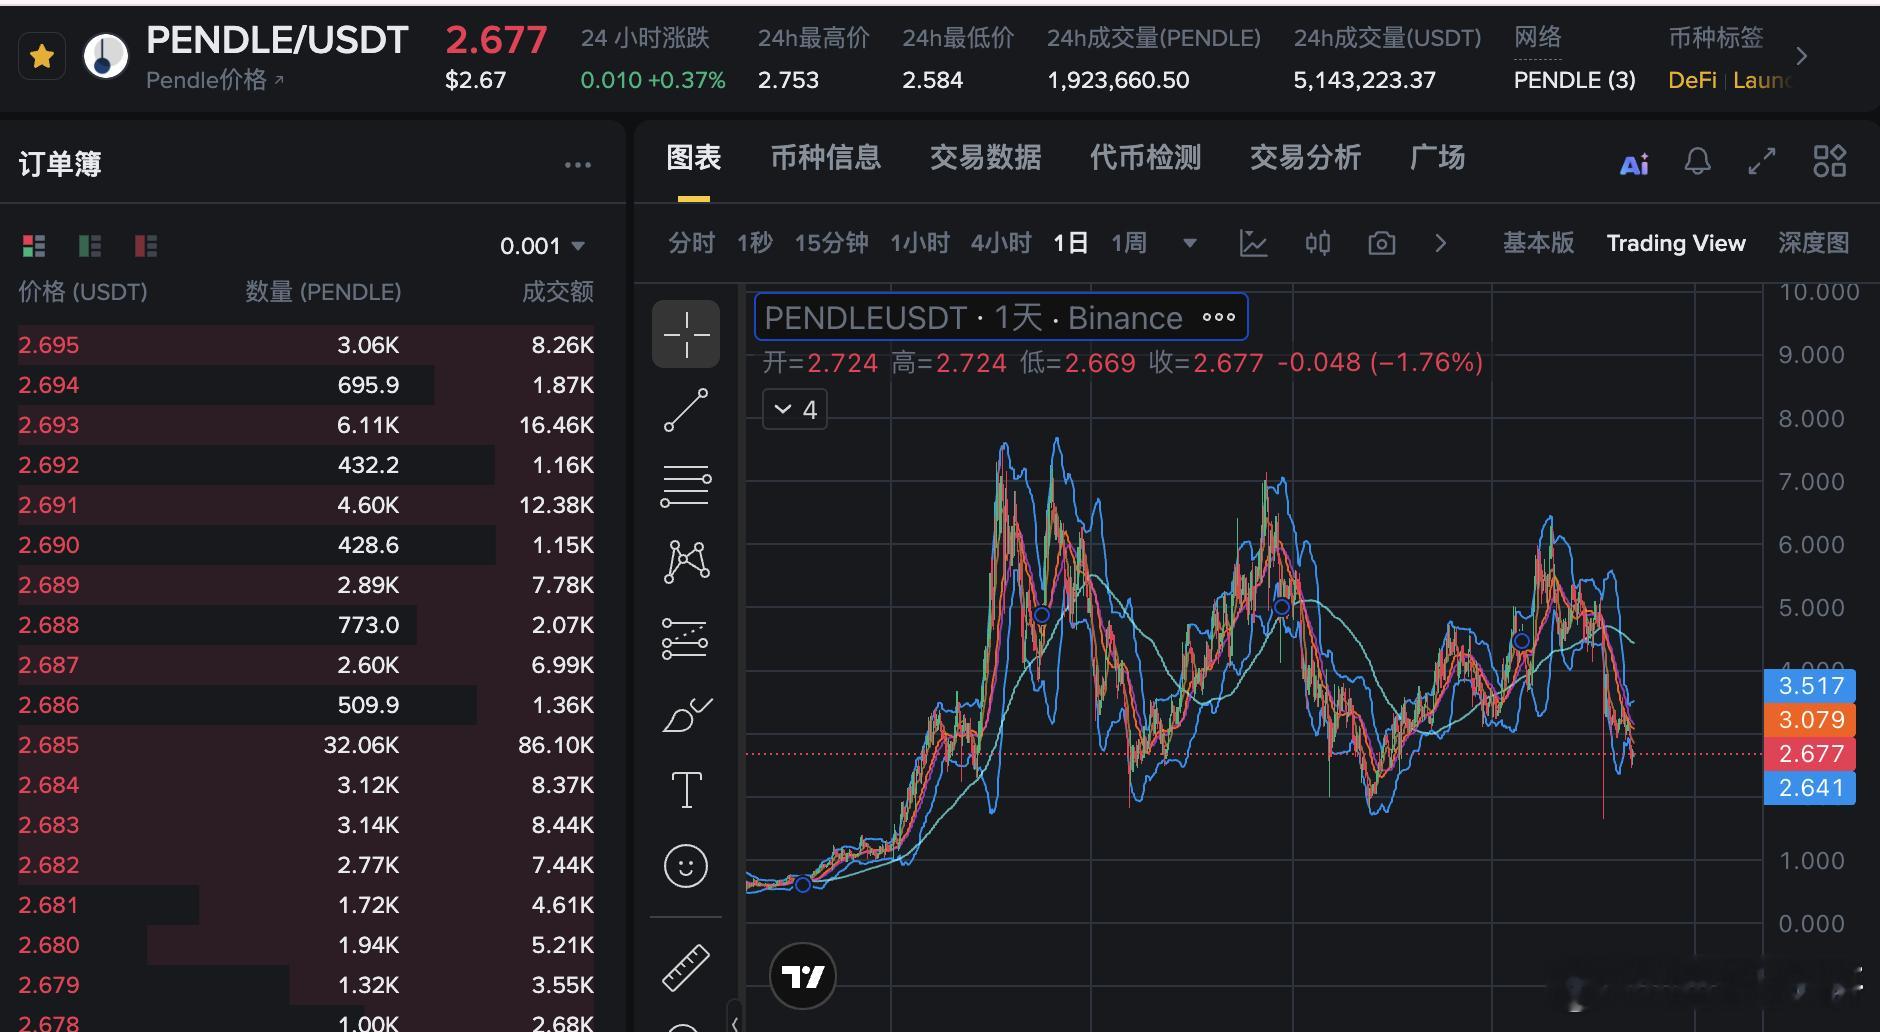Switch order book to sell-orders-only view
The width and height of the screenshot is (1880, 1032).
[x=145, y=245]
